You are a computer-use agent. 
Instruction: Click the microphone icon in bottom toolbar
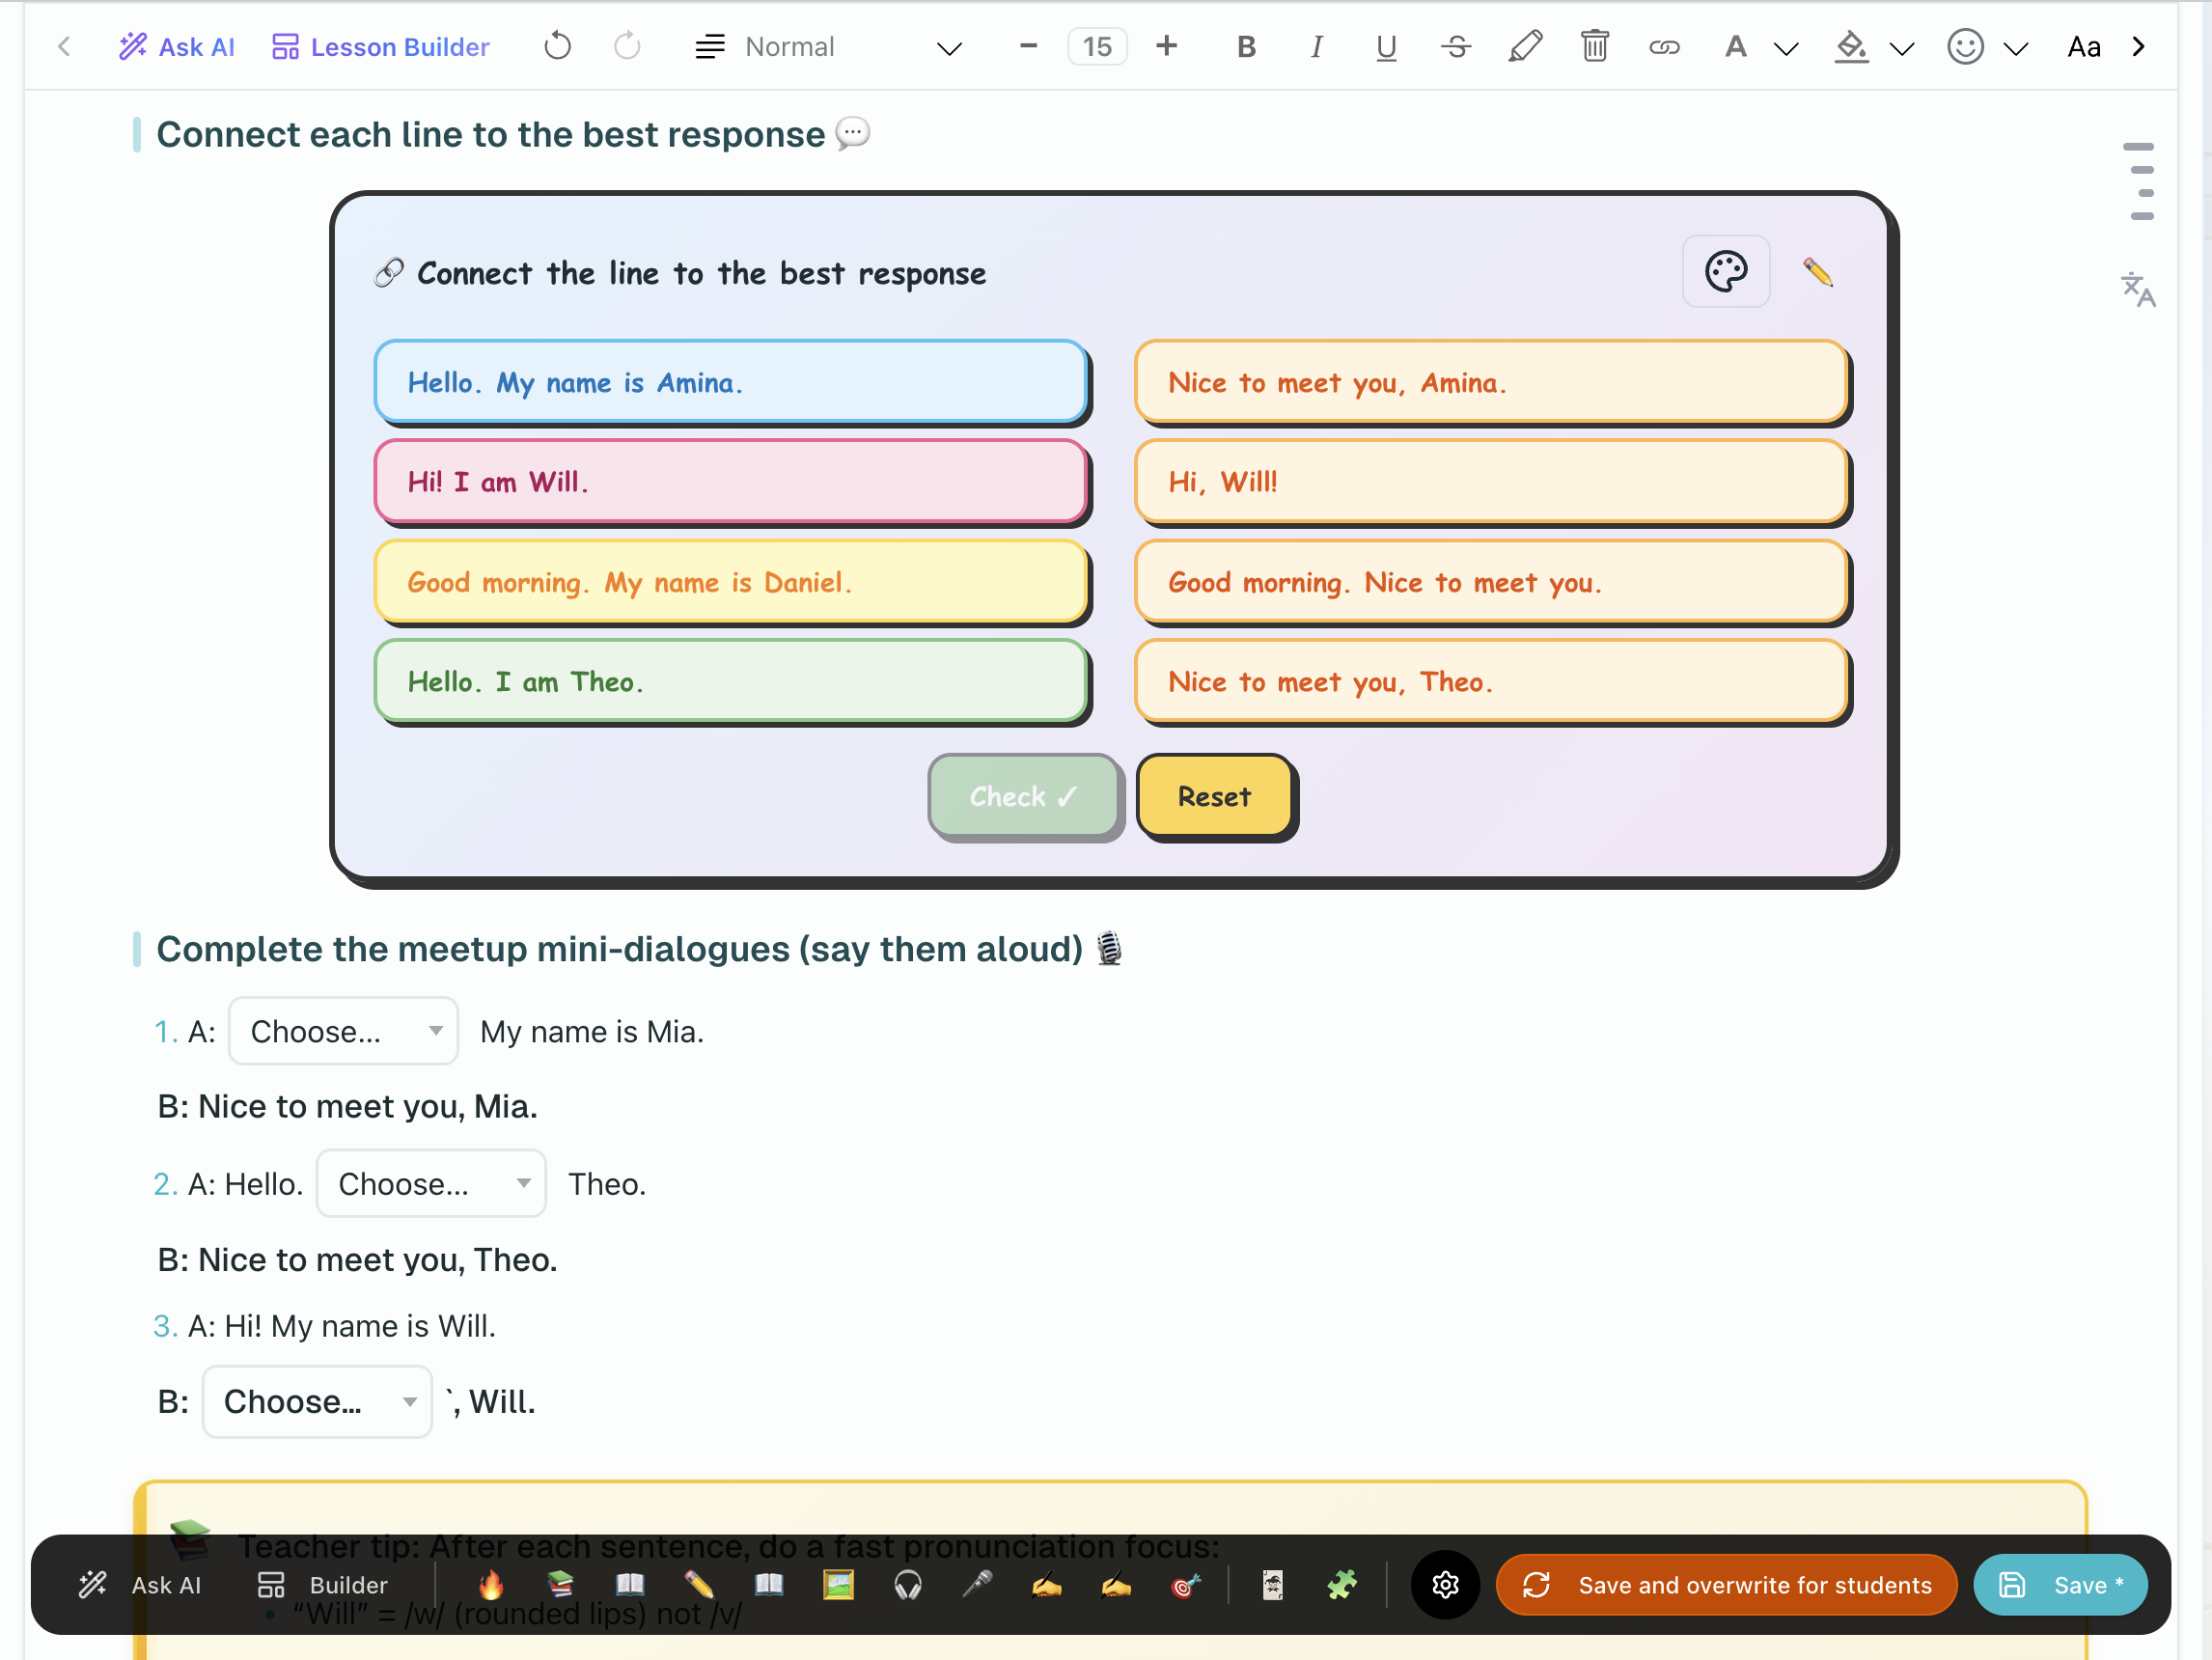click(x=977, y=1585)
